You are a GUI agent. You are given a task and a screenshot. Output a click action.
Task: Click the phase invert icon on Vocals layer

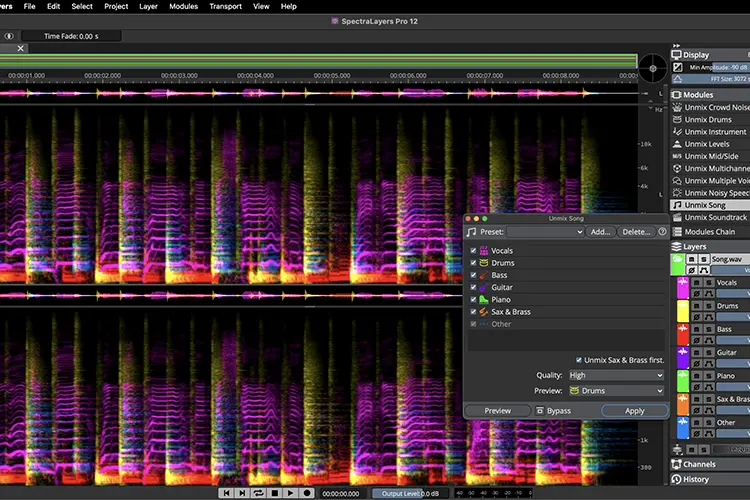click(697, 293)
